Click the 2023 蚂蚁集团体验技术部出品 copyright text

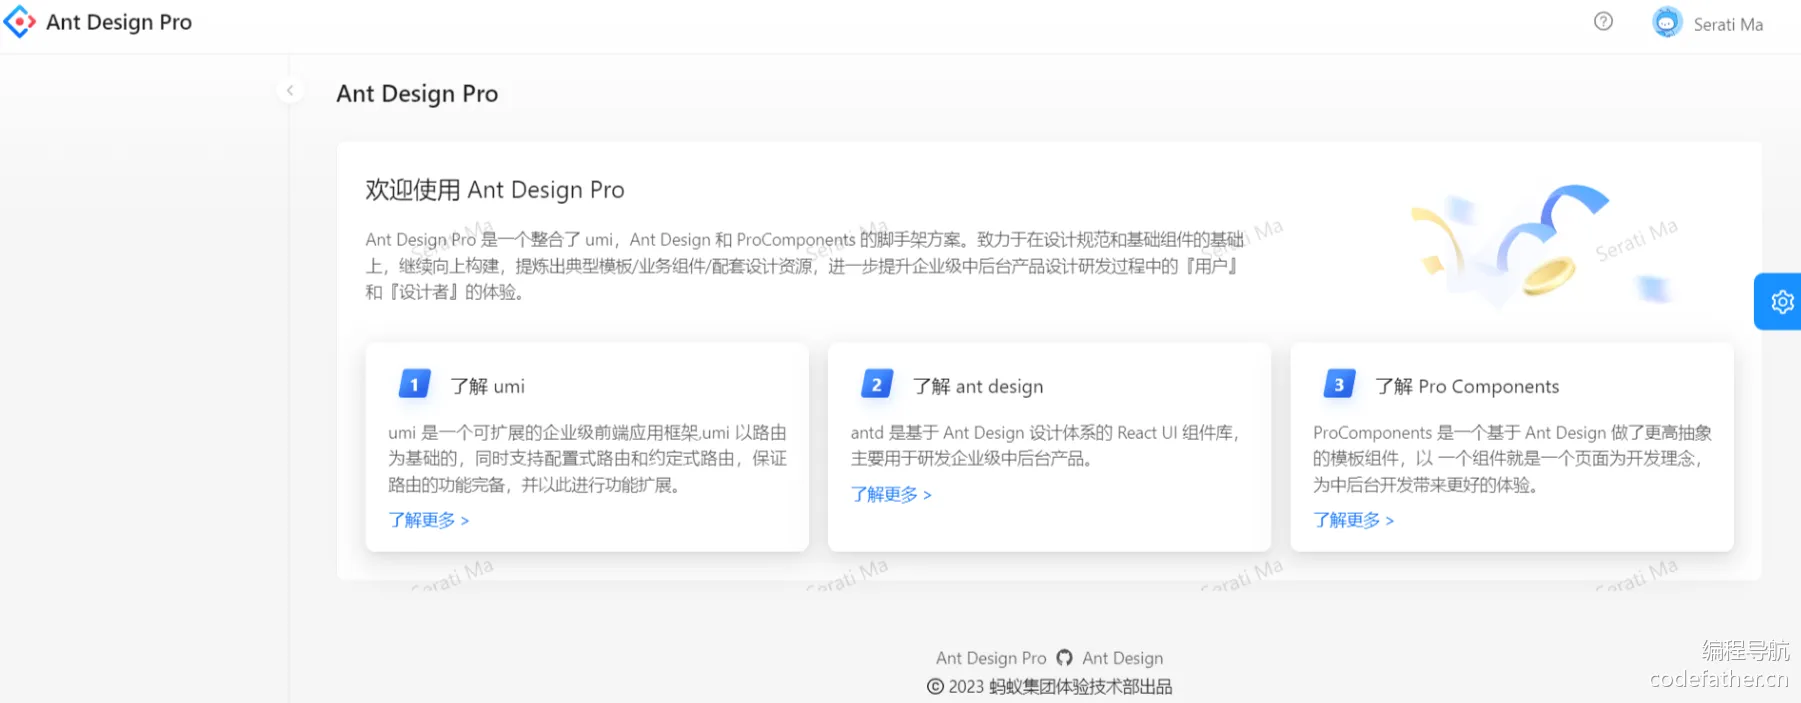tap(1050, 687)
